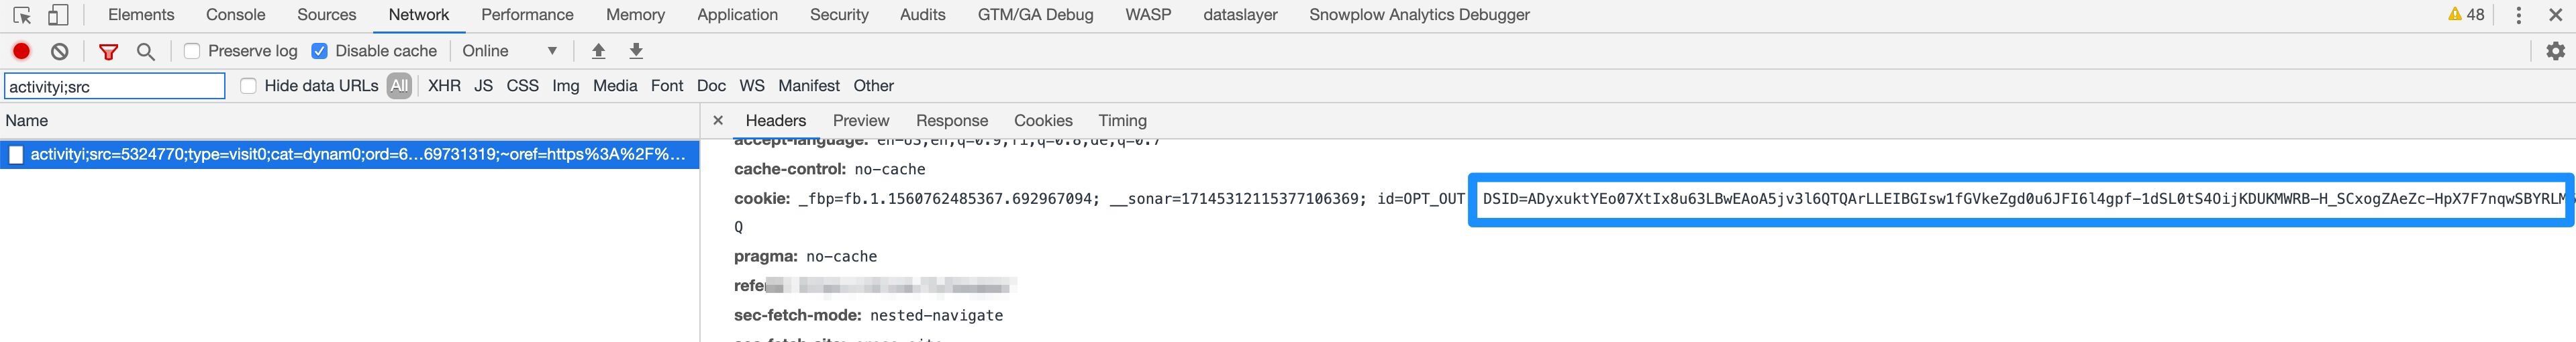Image resolution: width=2576 pixels, height=342 pixels.
Task: Uncheck the Disable cache checkbox
Action: click(319, 51)
